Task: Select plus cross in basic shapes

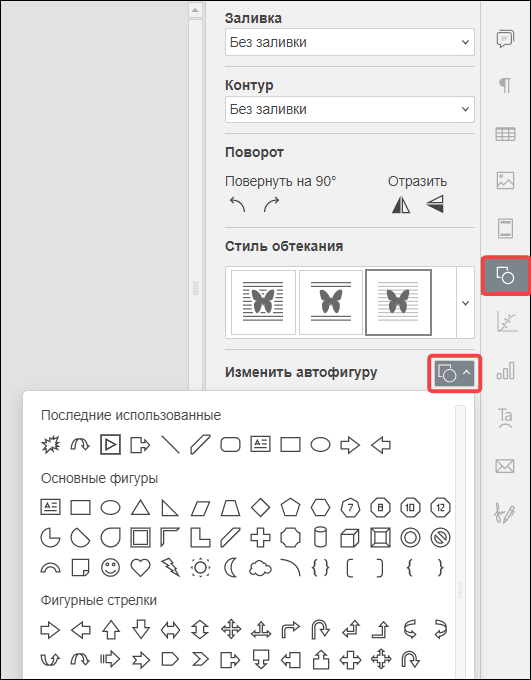Action: 260,538
